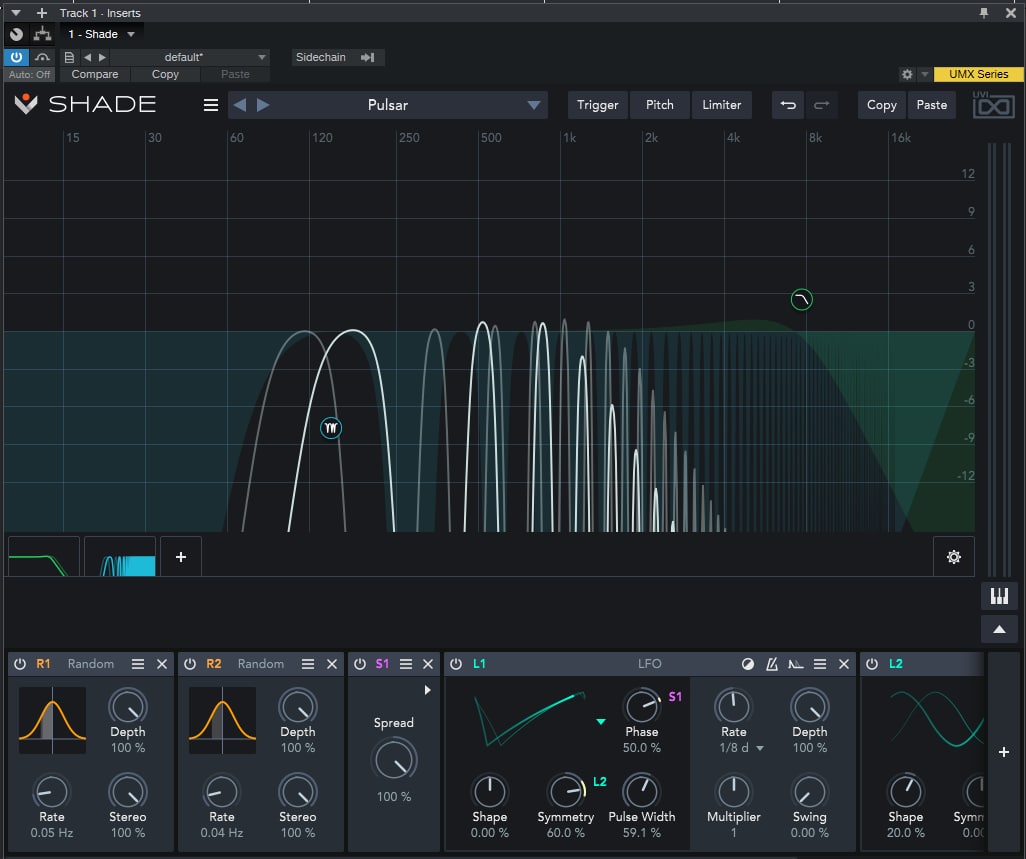Open the piano keyboard panel
Viewport: 1026px width, 859px height.
point(998,596)
